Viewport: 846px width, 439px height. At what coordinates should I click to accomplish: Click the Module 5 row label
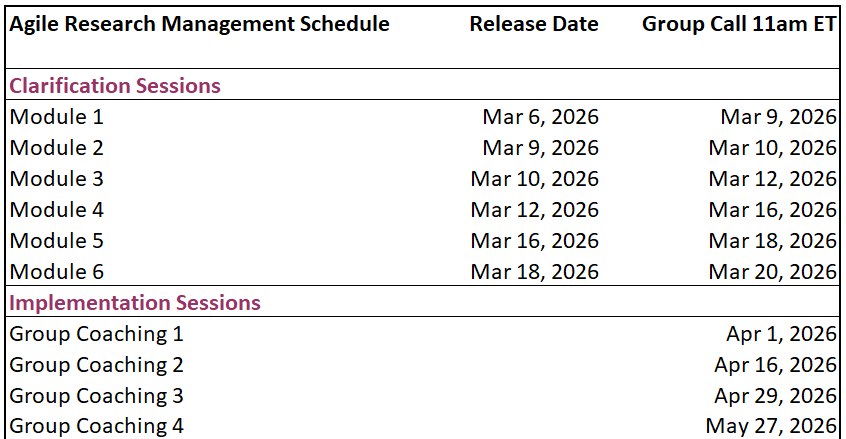[57, 241]
